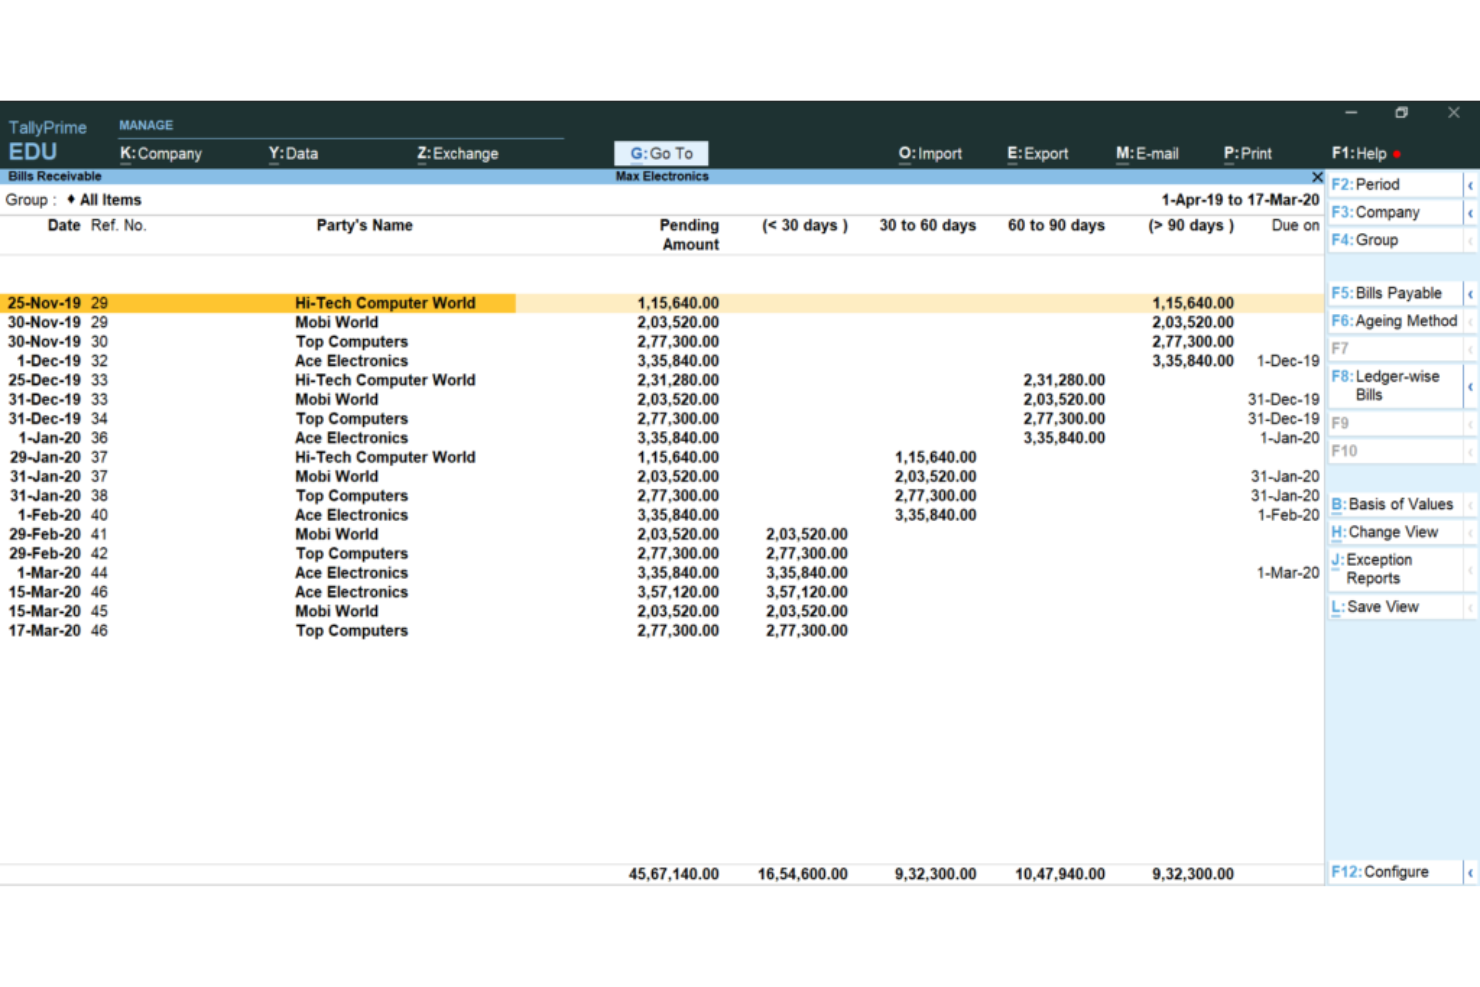Click the 60 to 90 days header
Screen dimensions: 1480x987
click(x=1056, y=226)
